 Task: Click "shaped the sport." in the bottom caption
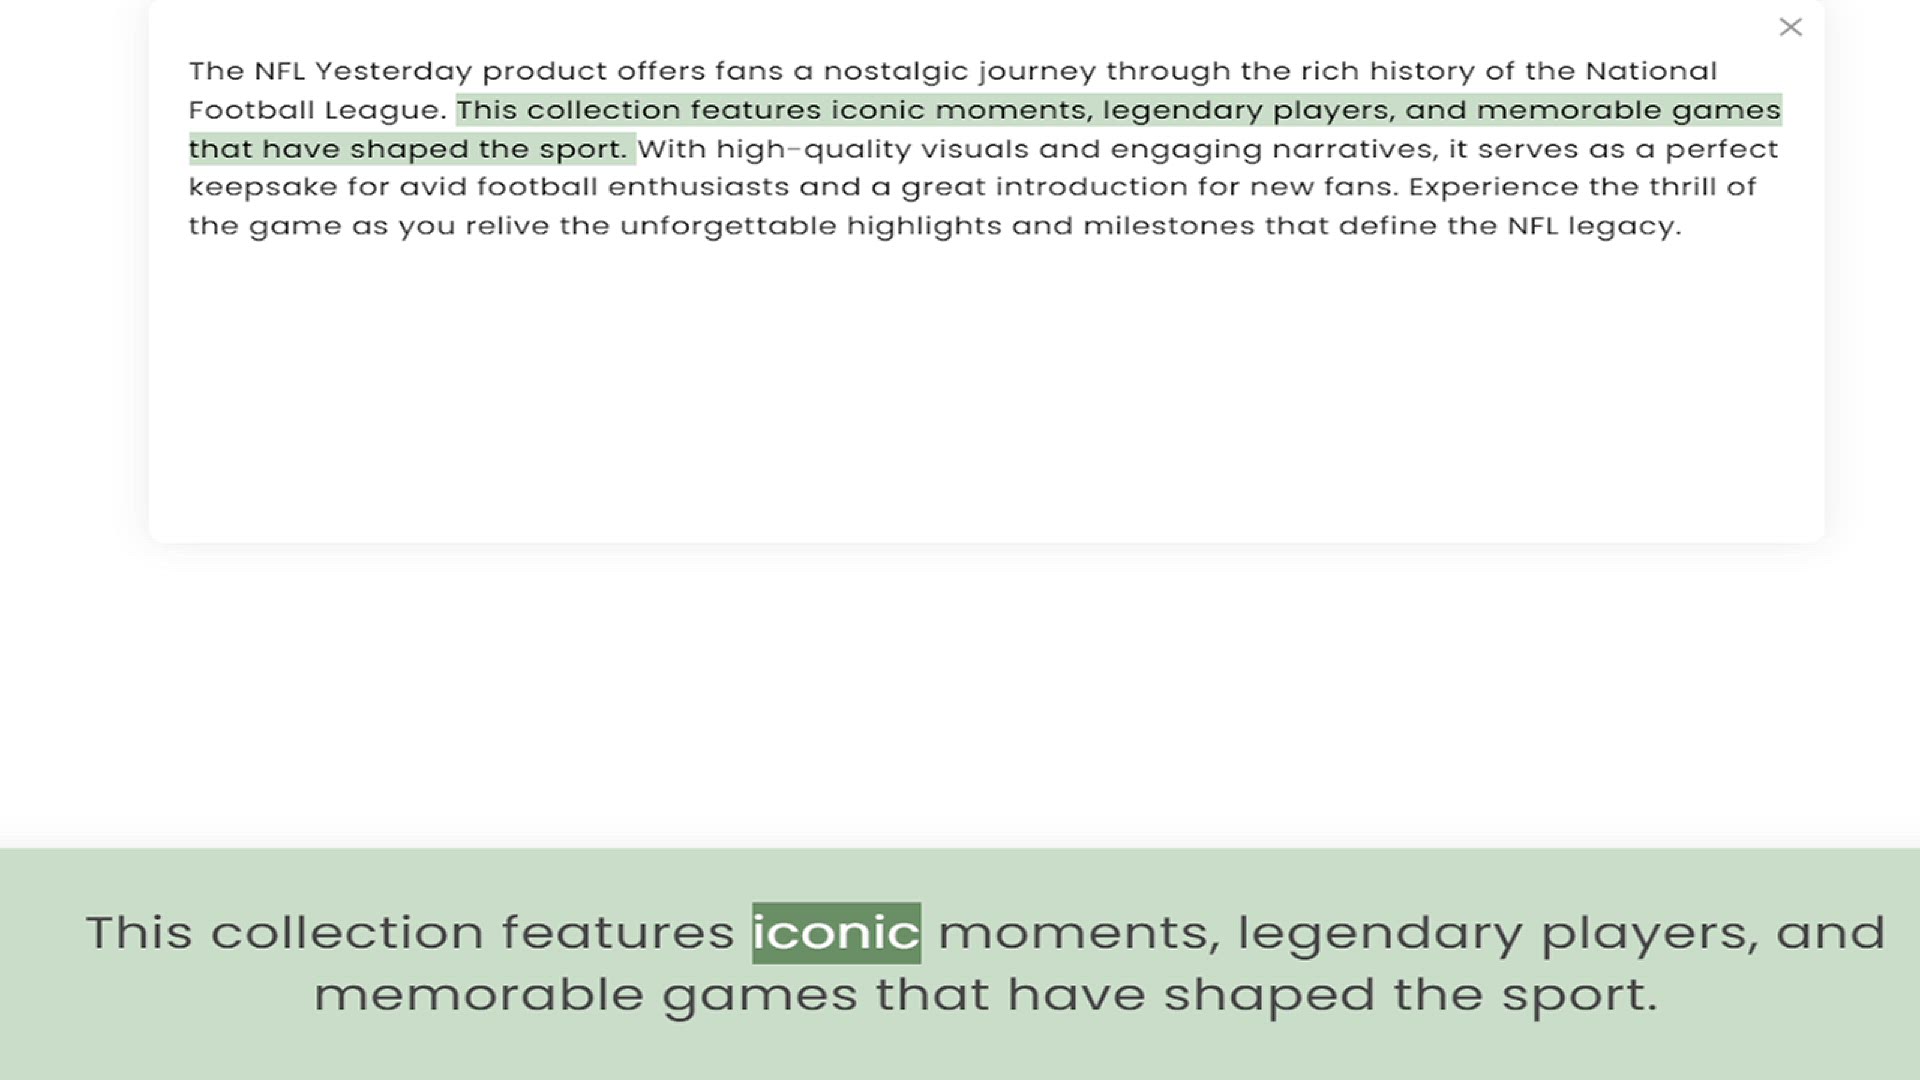[x=1410, y=995]
